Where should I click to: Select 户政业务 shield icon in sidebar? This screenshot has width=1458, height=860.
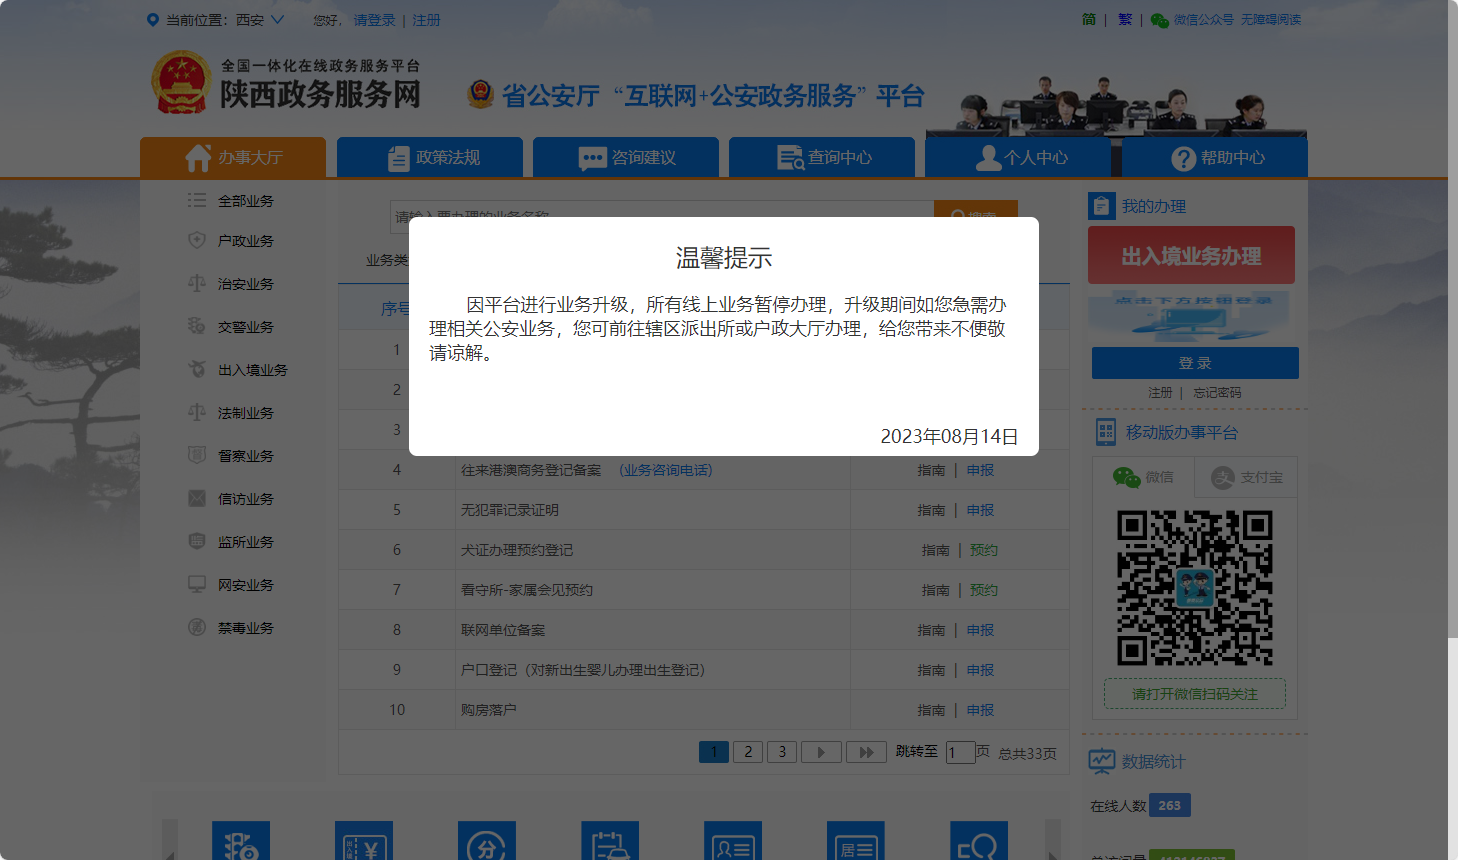197,241
